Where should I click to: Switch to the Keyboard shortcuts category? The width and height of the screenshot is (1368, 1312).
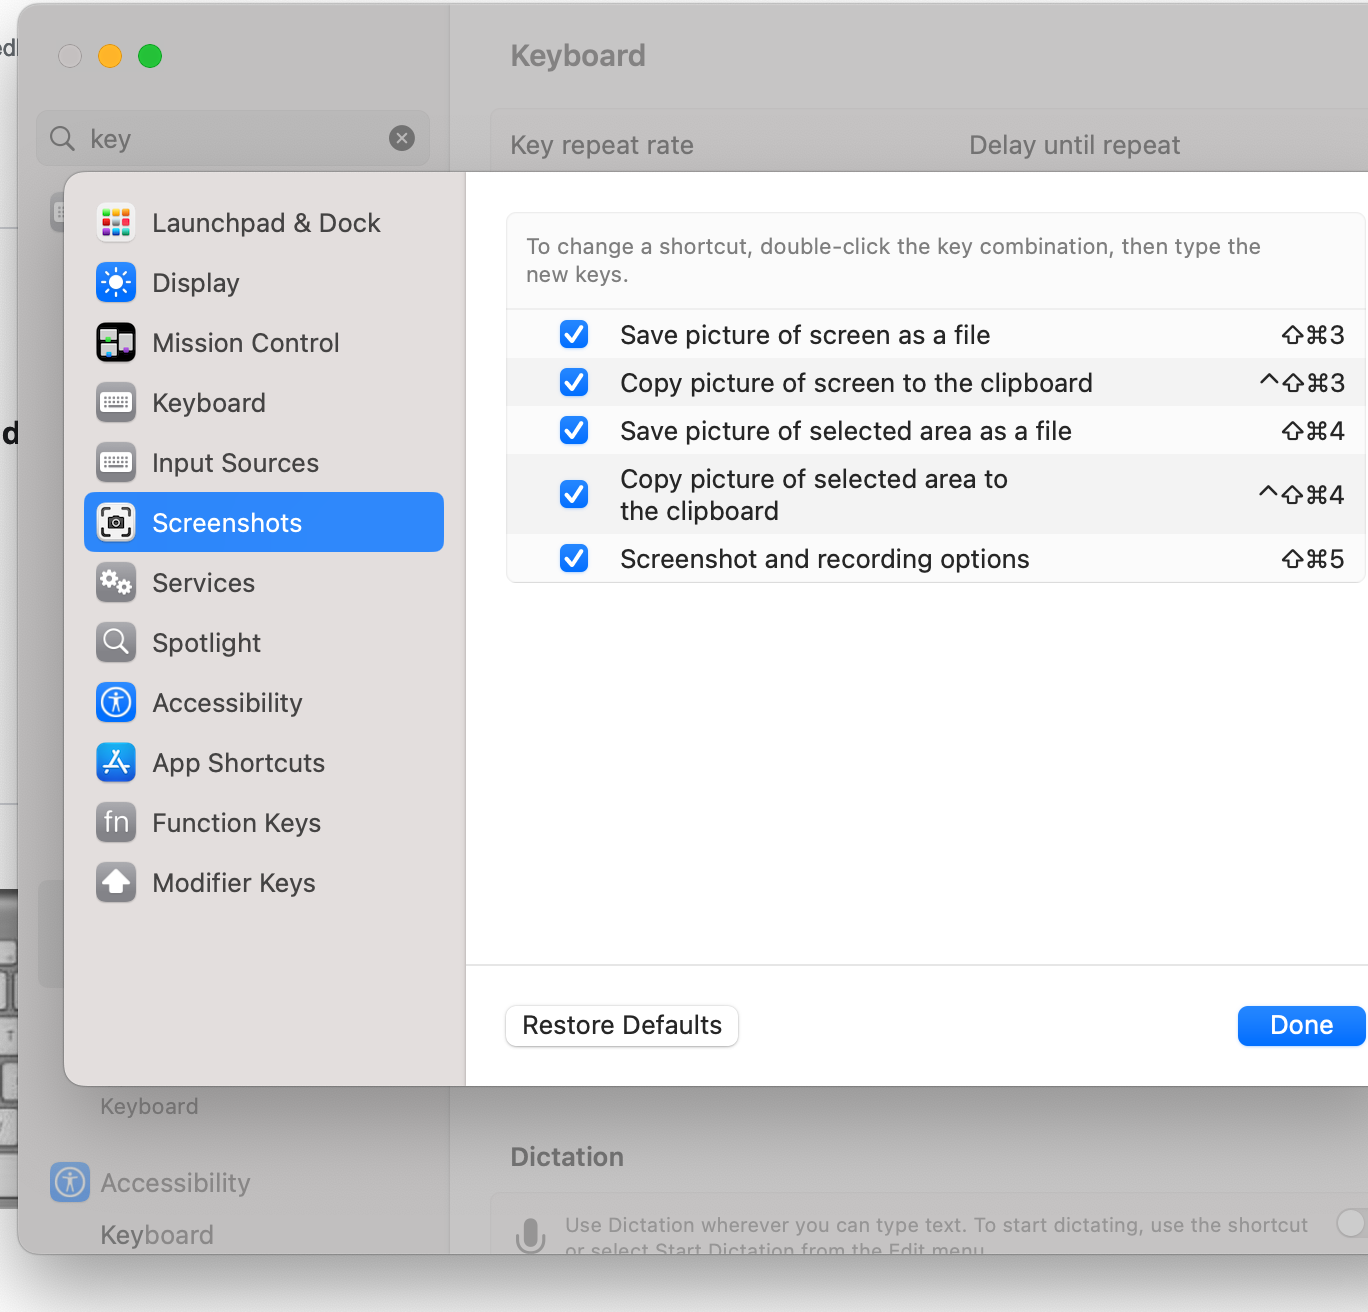point(209,403)
